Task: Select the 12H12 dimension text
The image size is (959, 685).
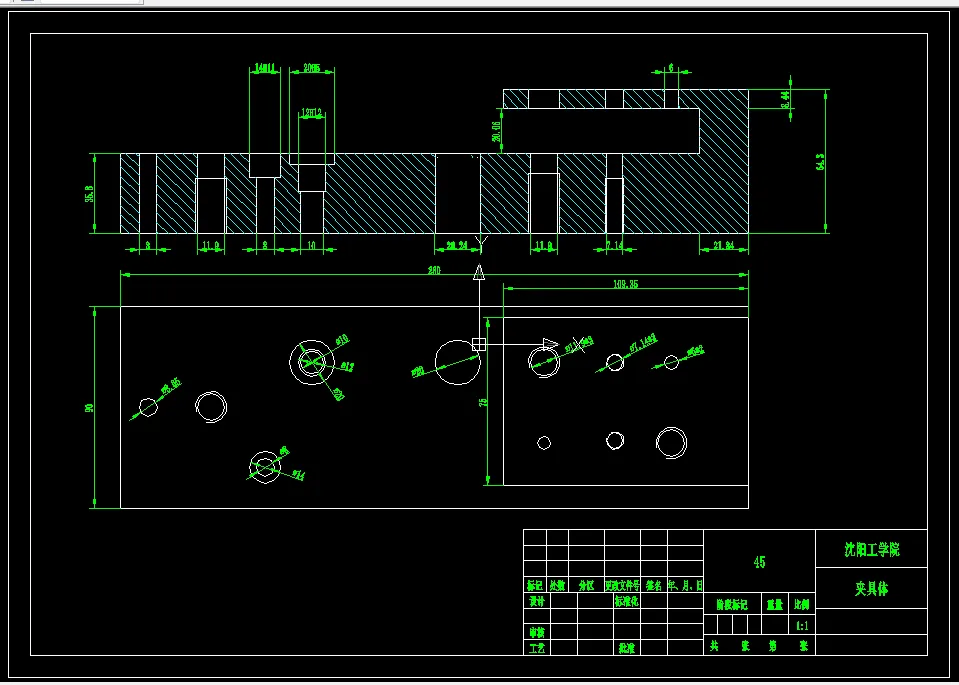Action: 311,113
